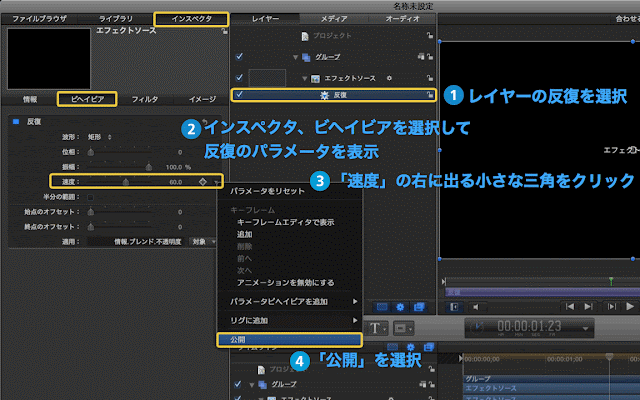Open the イメージ inspector tab

[202, 99]
